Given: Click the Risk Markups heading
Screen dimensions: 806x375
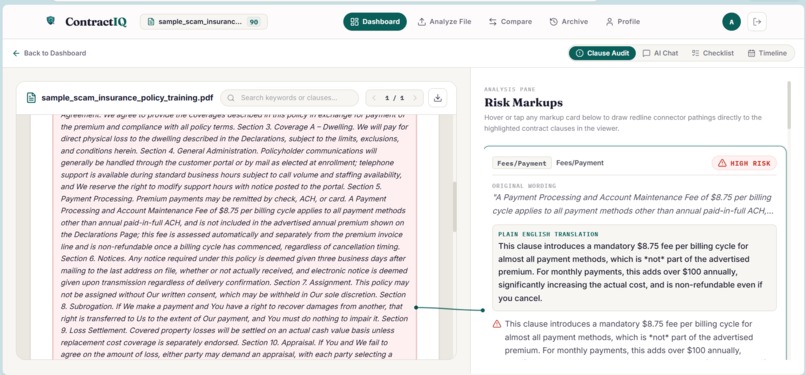Looking at the screenshot, I should point(523,103).
